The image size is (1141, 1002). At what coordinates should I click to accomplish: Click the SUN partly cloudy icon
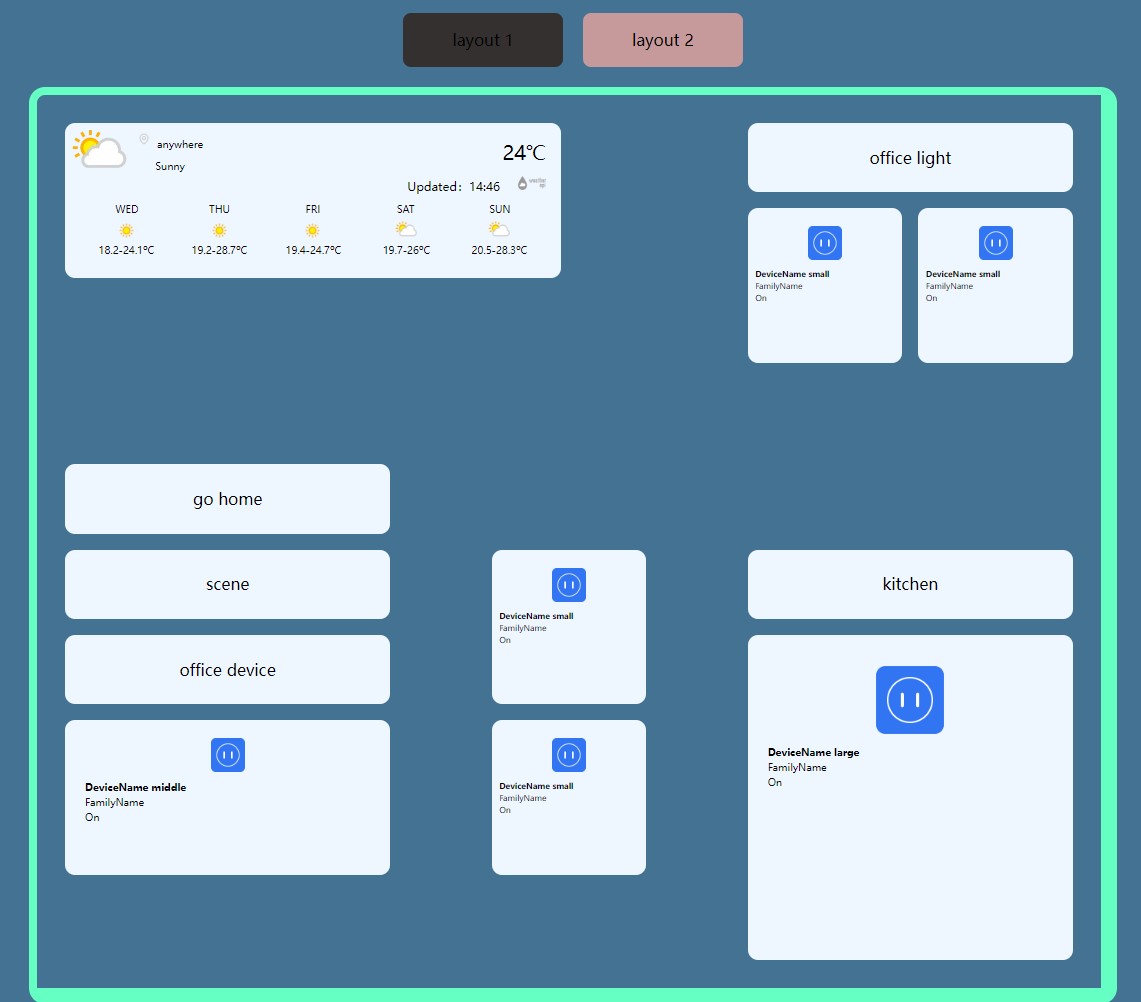(499, 230)
